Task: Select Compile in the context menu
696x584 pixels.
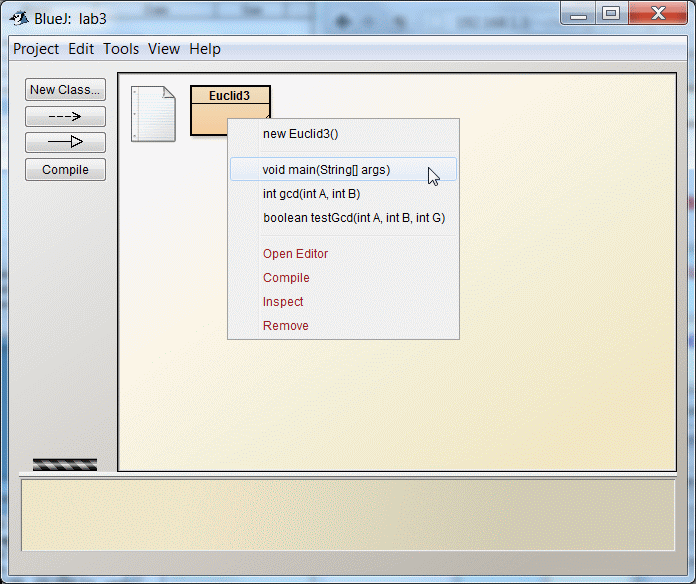Action: point(343,277)
